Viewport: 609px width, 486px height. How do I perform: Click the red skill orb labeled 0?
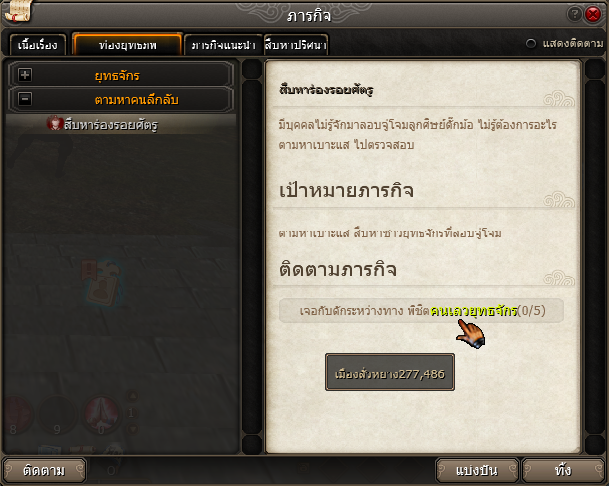point(101,415)
